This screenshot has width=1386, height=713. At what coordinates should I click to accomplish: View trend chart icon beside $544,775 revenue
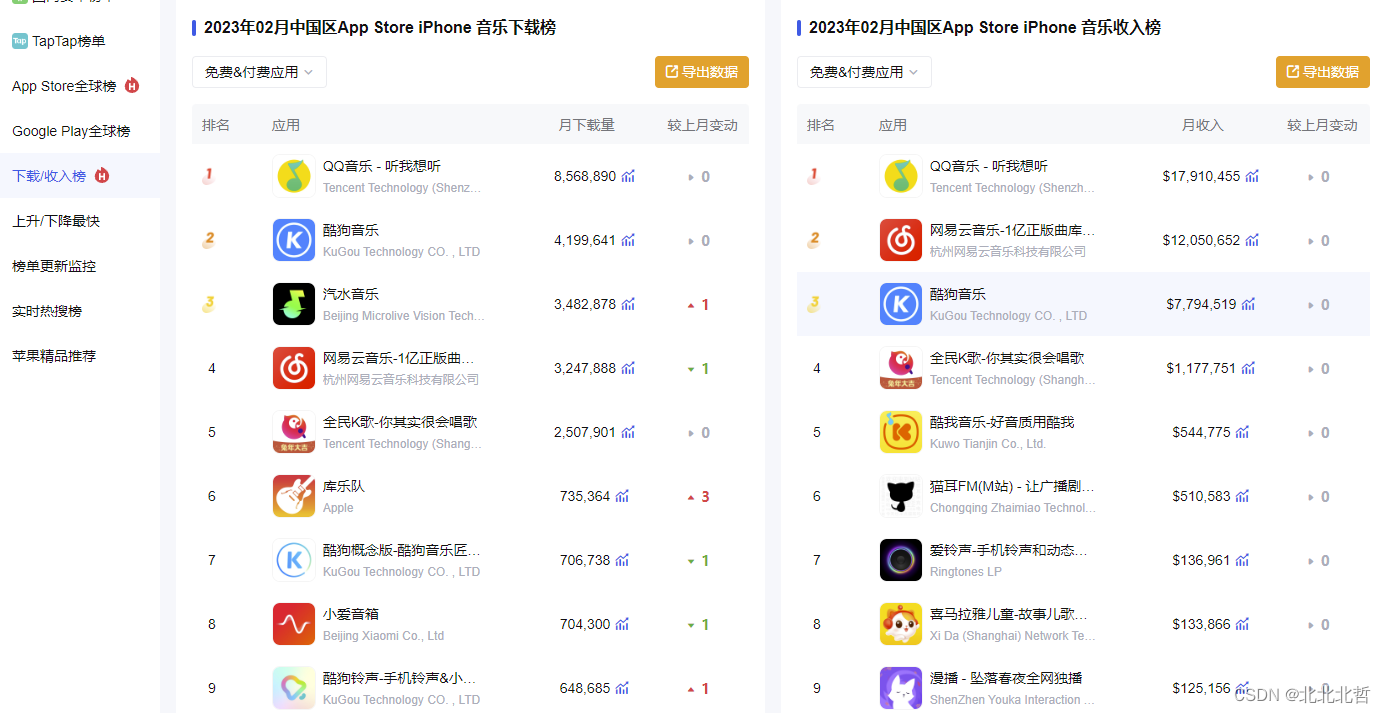[1242, 432]
